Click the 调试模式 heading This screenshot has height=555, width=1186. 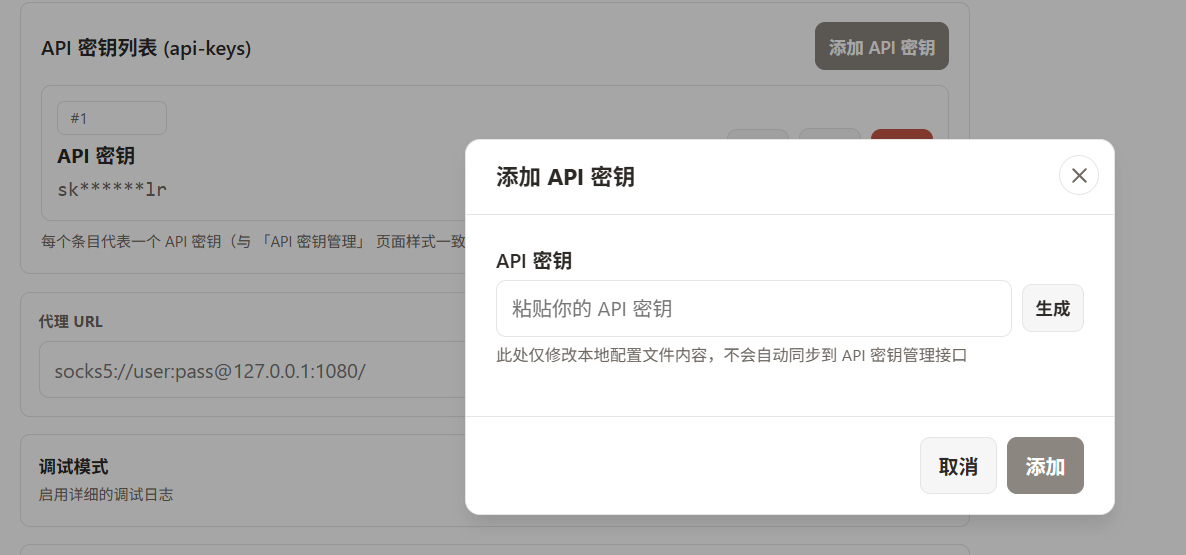pos(73,467)
